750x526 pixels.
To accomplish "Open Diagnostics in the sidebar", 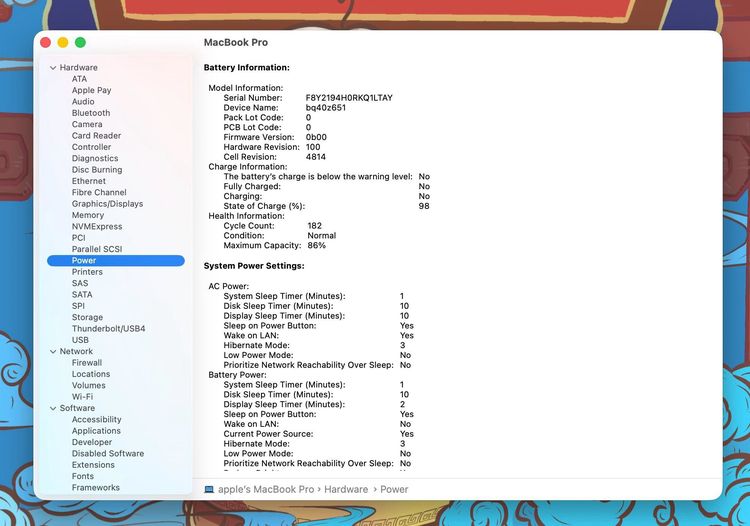I will (x=95, y=158).
